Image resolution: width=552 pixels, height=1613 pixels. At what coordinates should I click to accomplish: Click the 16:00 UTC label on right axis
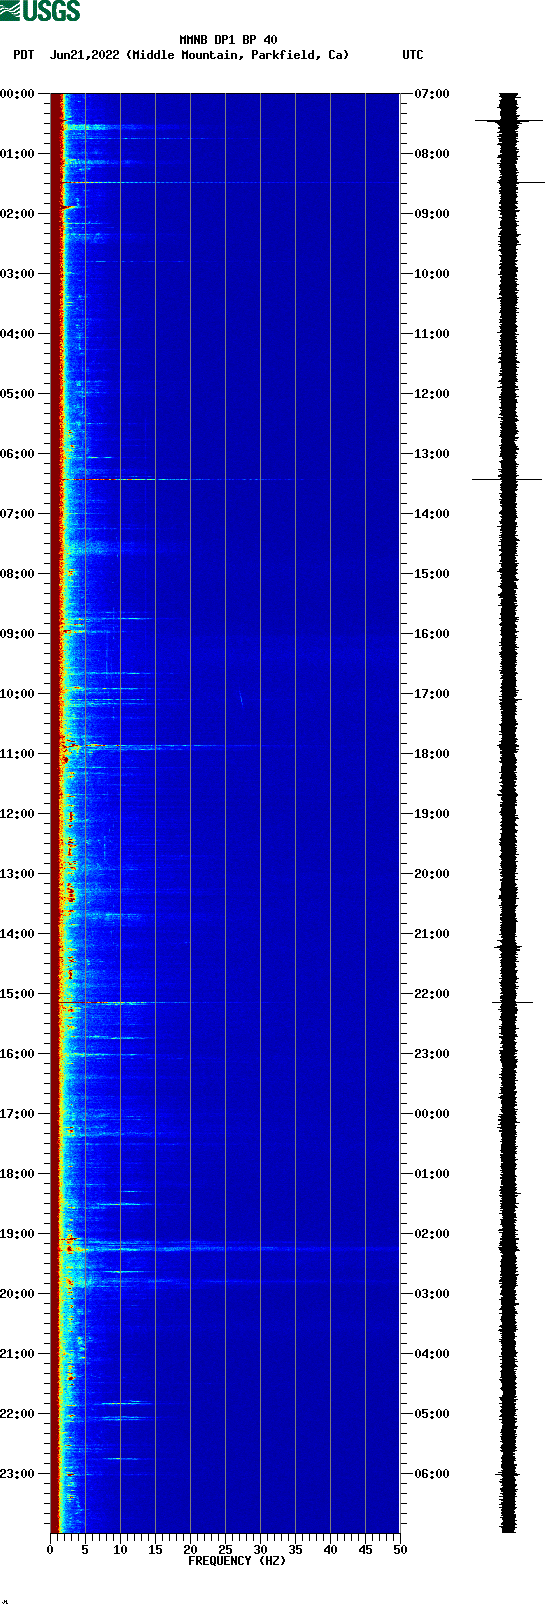[x=432, y=634]
